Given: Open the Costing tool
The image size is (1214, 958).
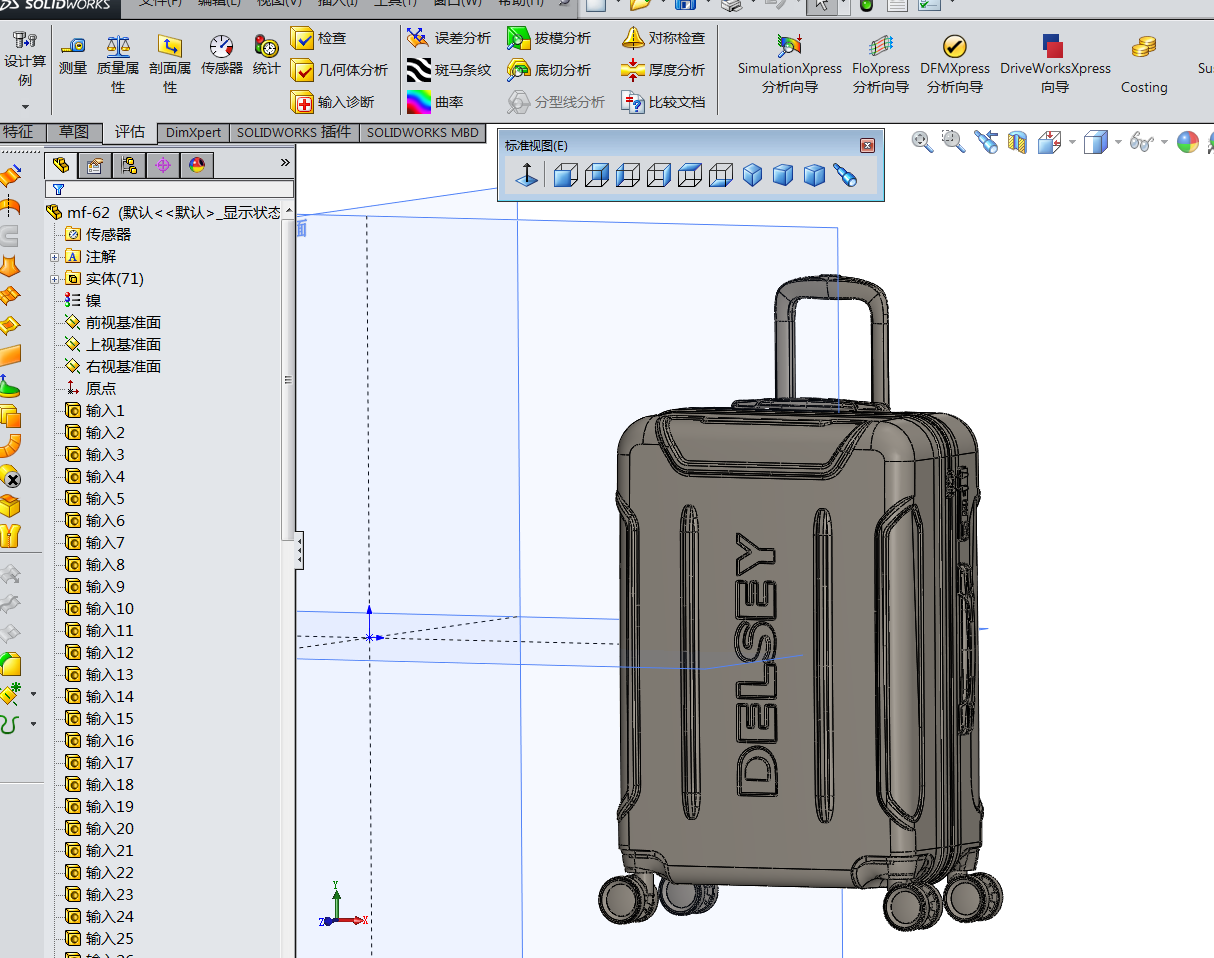Looking at the screenshot, I should tap(1144, 64).
